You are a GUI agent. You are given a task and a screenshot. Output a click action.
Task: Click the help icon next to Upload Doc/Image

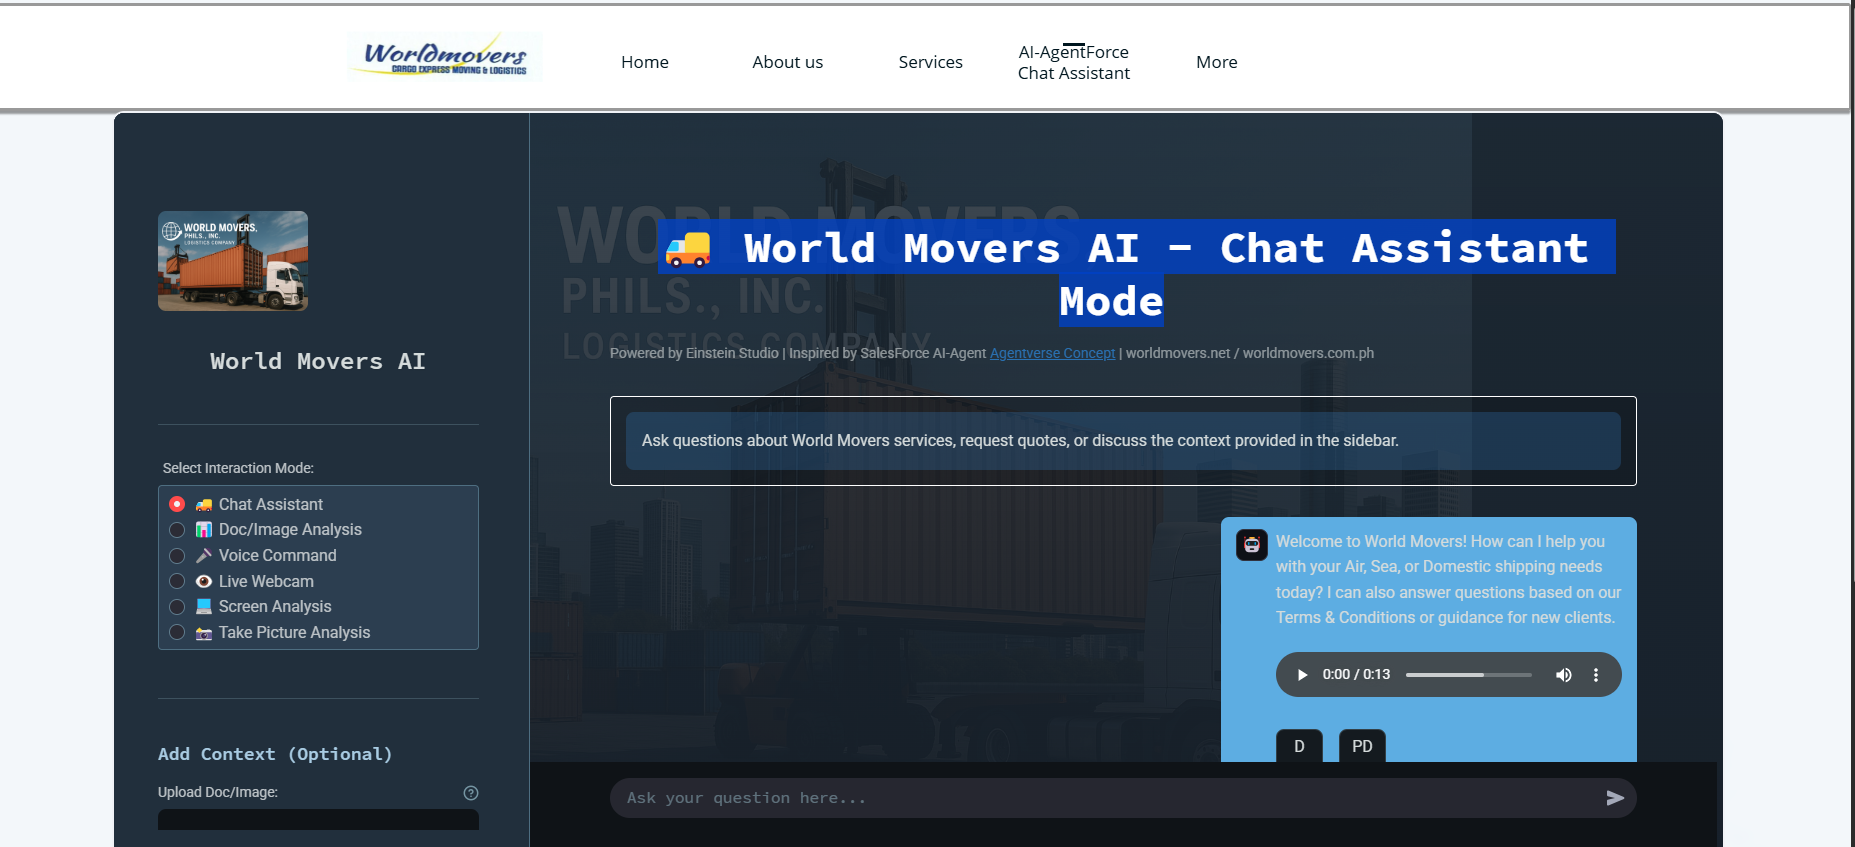coord(471,793)
